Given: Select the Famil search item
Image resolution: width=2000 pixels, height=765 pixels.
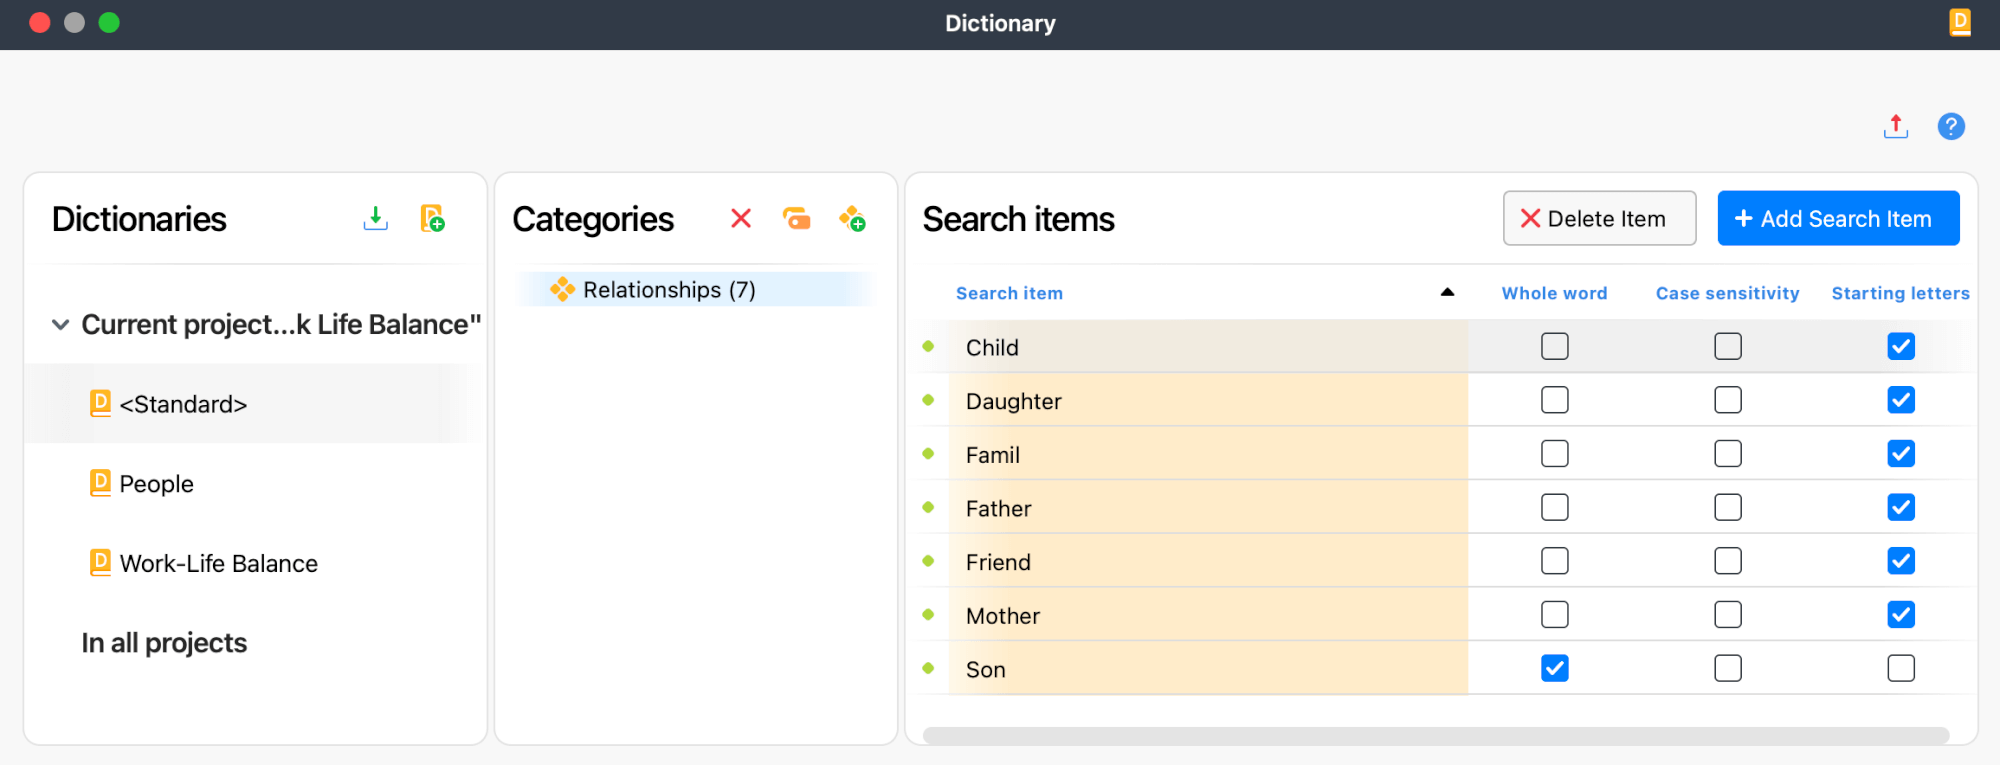Looking at the screenshot, I should pyautogui.click(x=992, y=455).
